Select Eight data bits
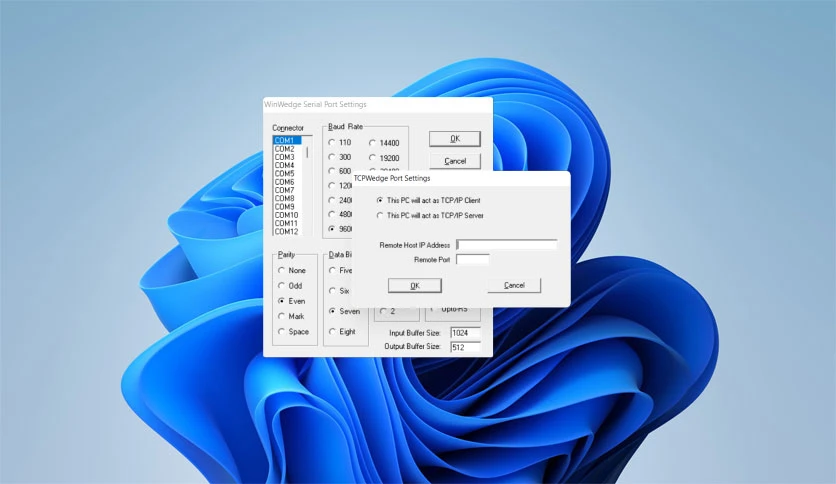The height and width of the screenshot is (484, 836). coord(332,332)
